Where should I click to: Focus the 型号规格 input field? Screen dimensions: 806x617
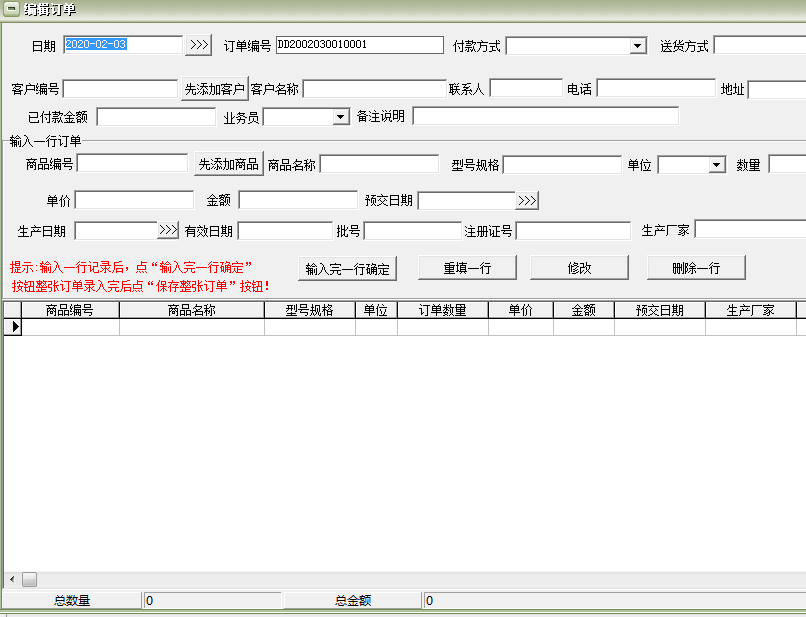point(562,165)
